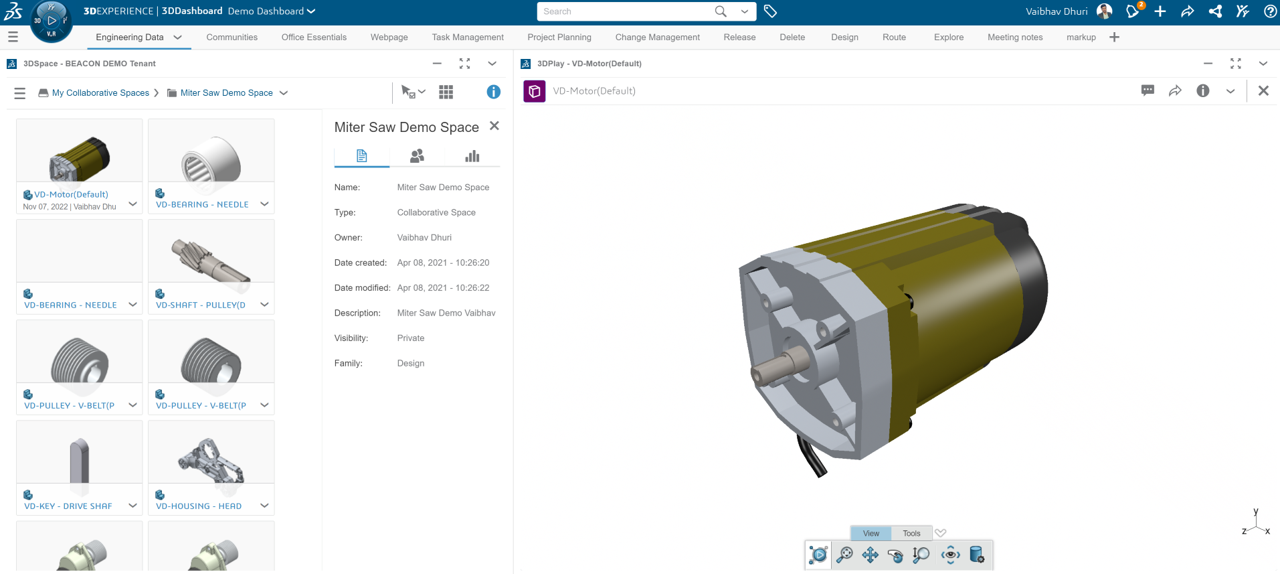The height and width of the screenshot is (574, 1280).
Task: Switch to the View tab in 3DPlay
Action: point(871,533)
